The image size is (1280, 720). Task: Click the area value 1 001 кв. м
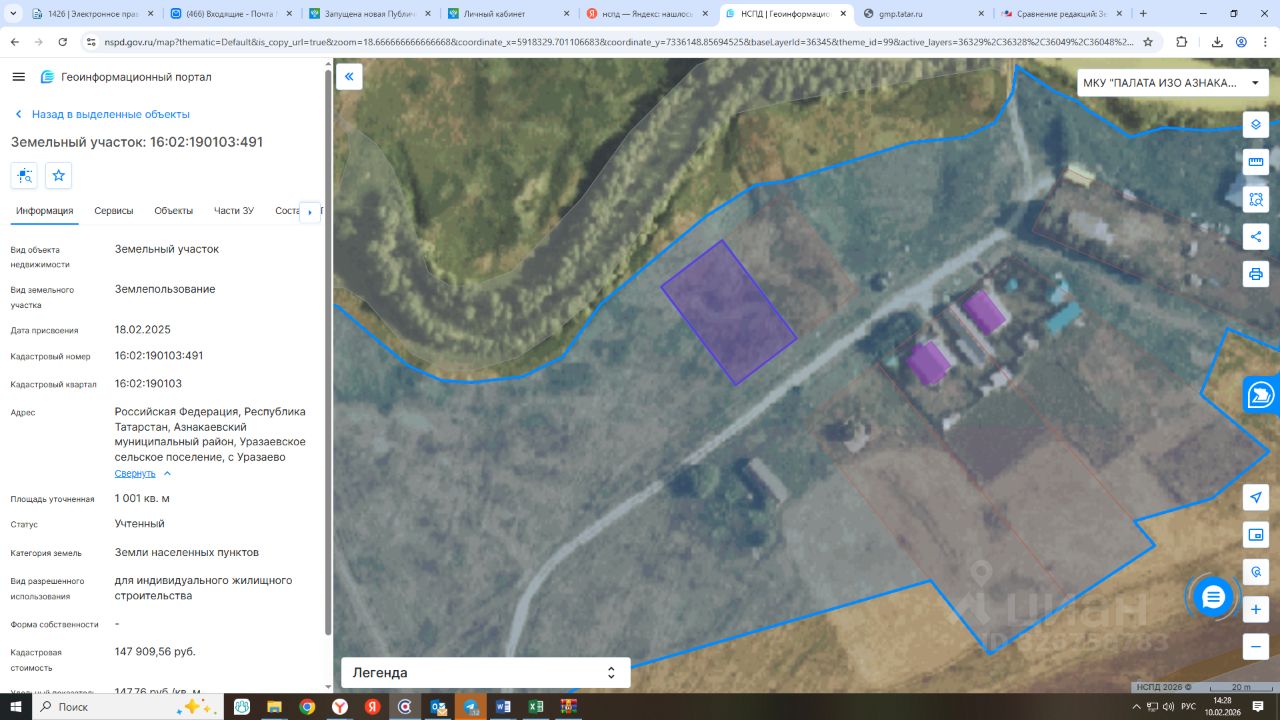[x=142, y=498]
